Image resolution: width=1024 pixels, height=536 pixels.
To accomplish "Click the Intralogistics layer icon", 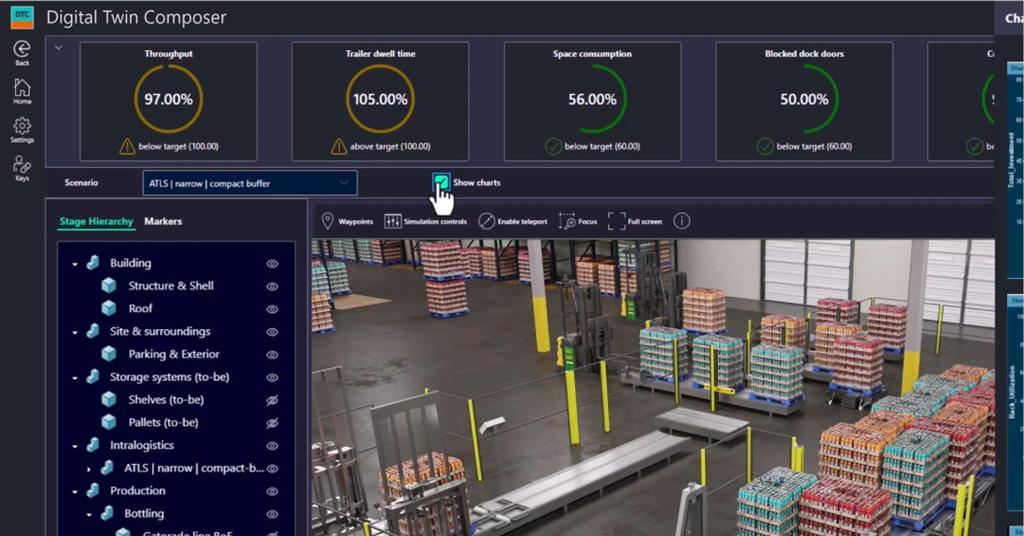I will [x=93, y=445].
